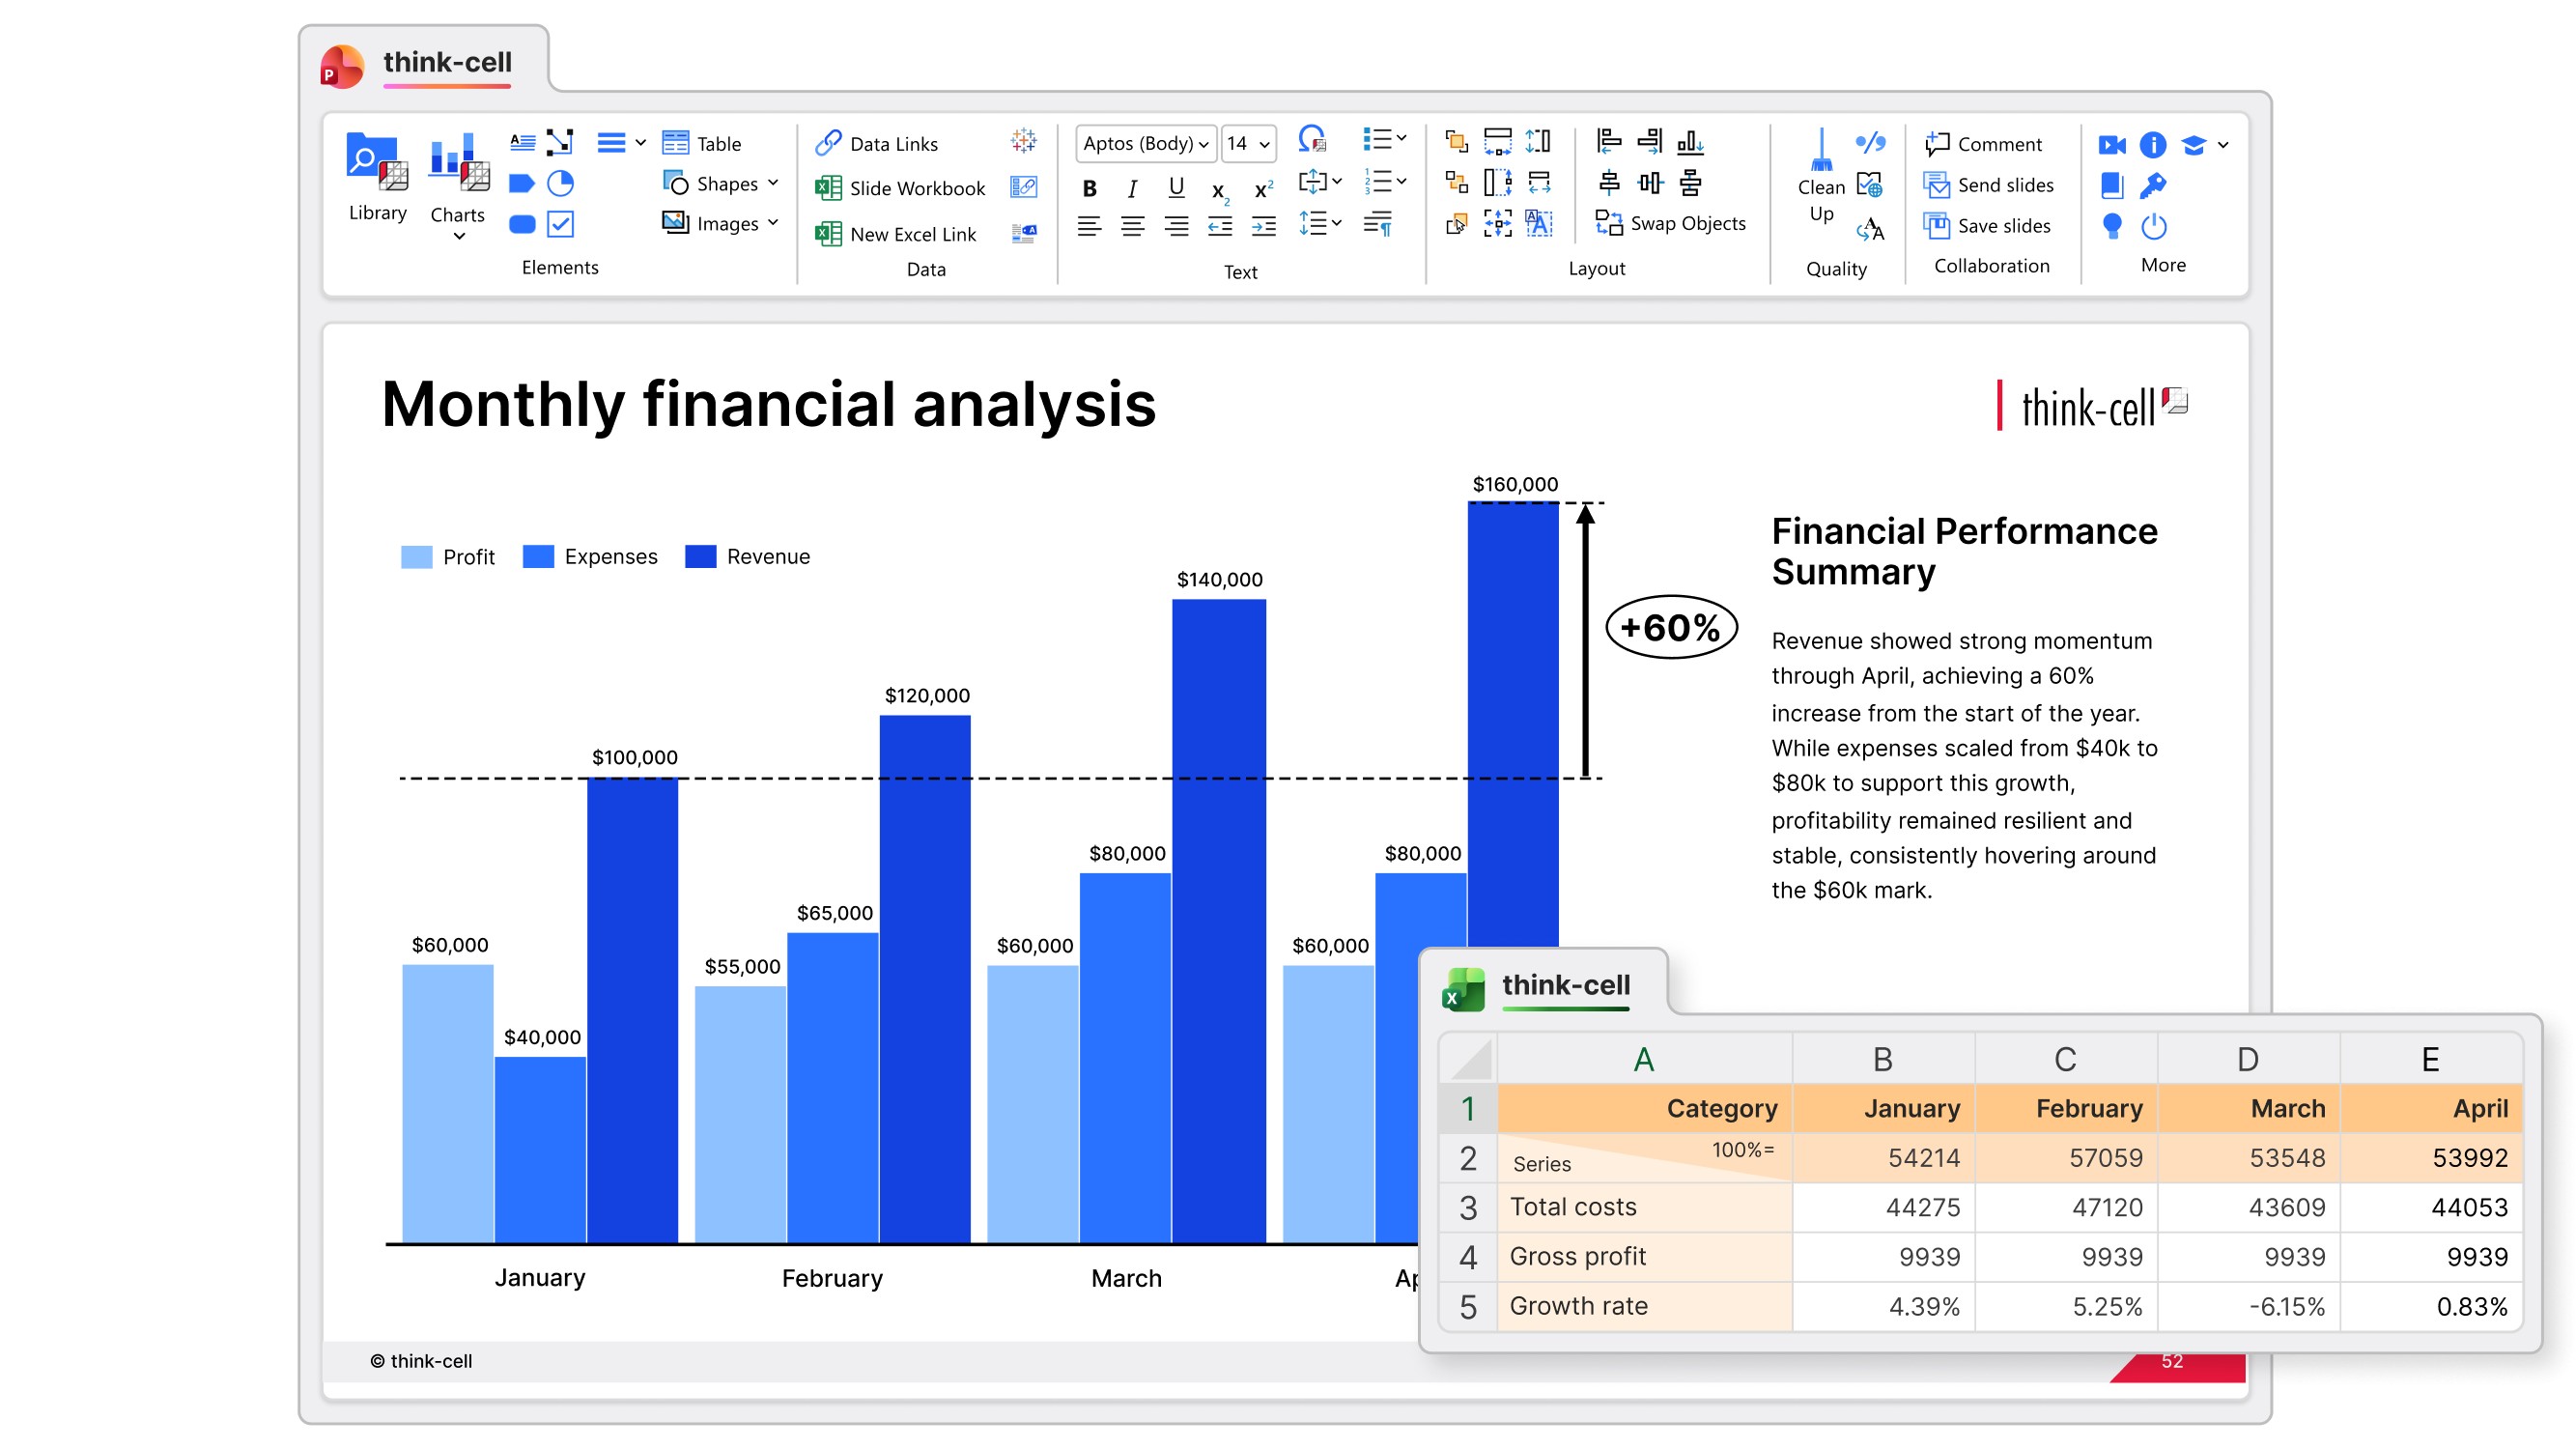2576x1449 pixels.
Task: Select column A header in the spreadsheet
Action: coord(1643,1058)
